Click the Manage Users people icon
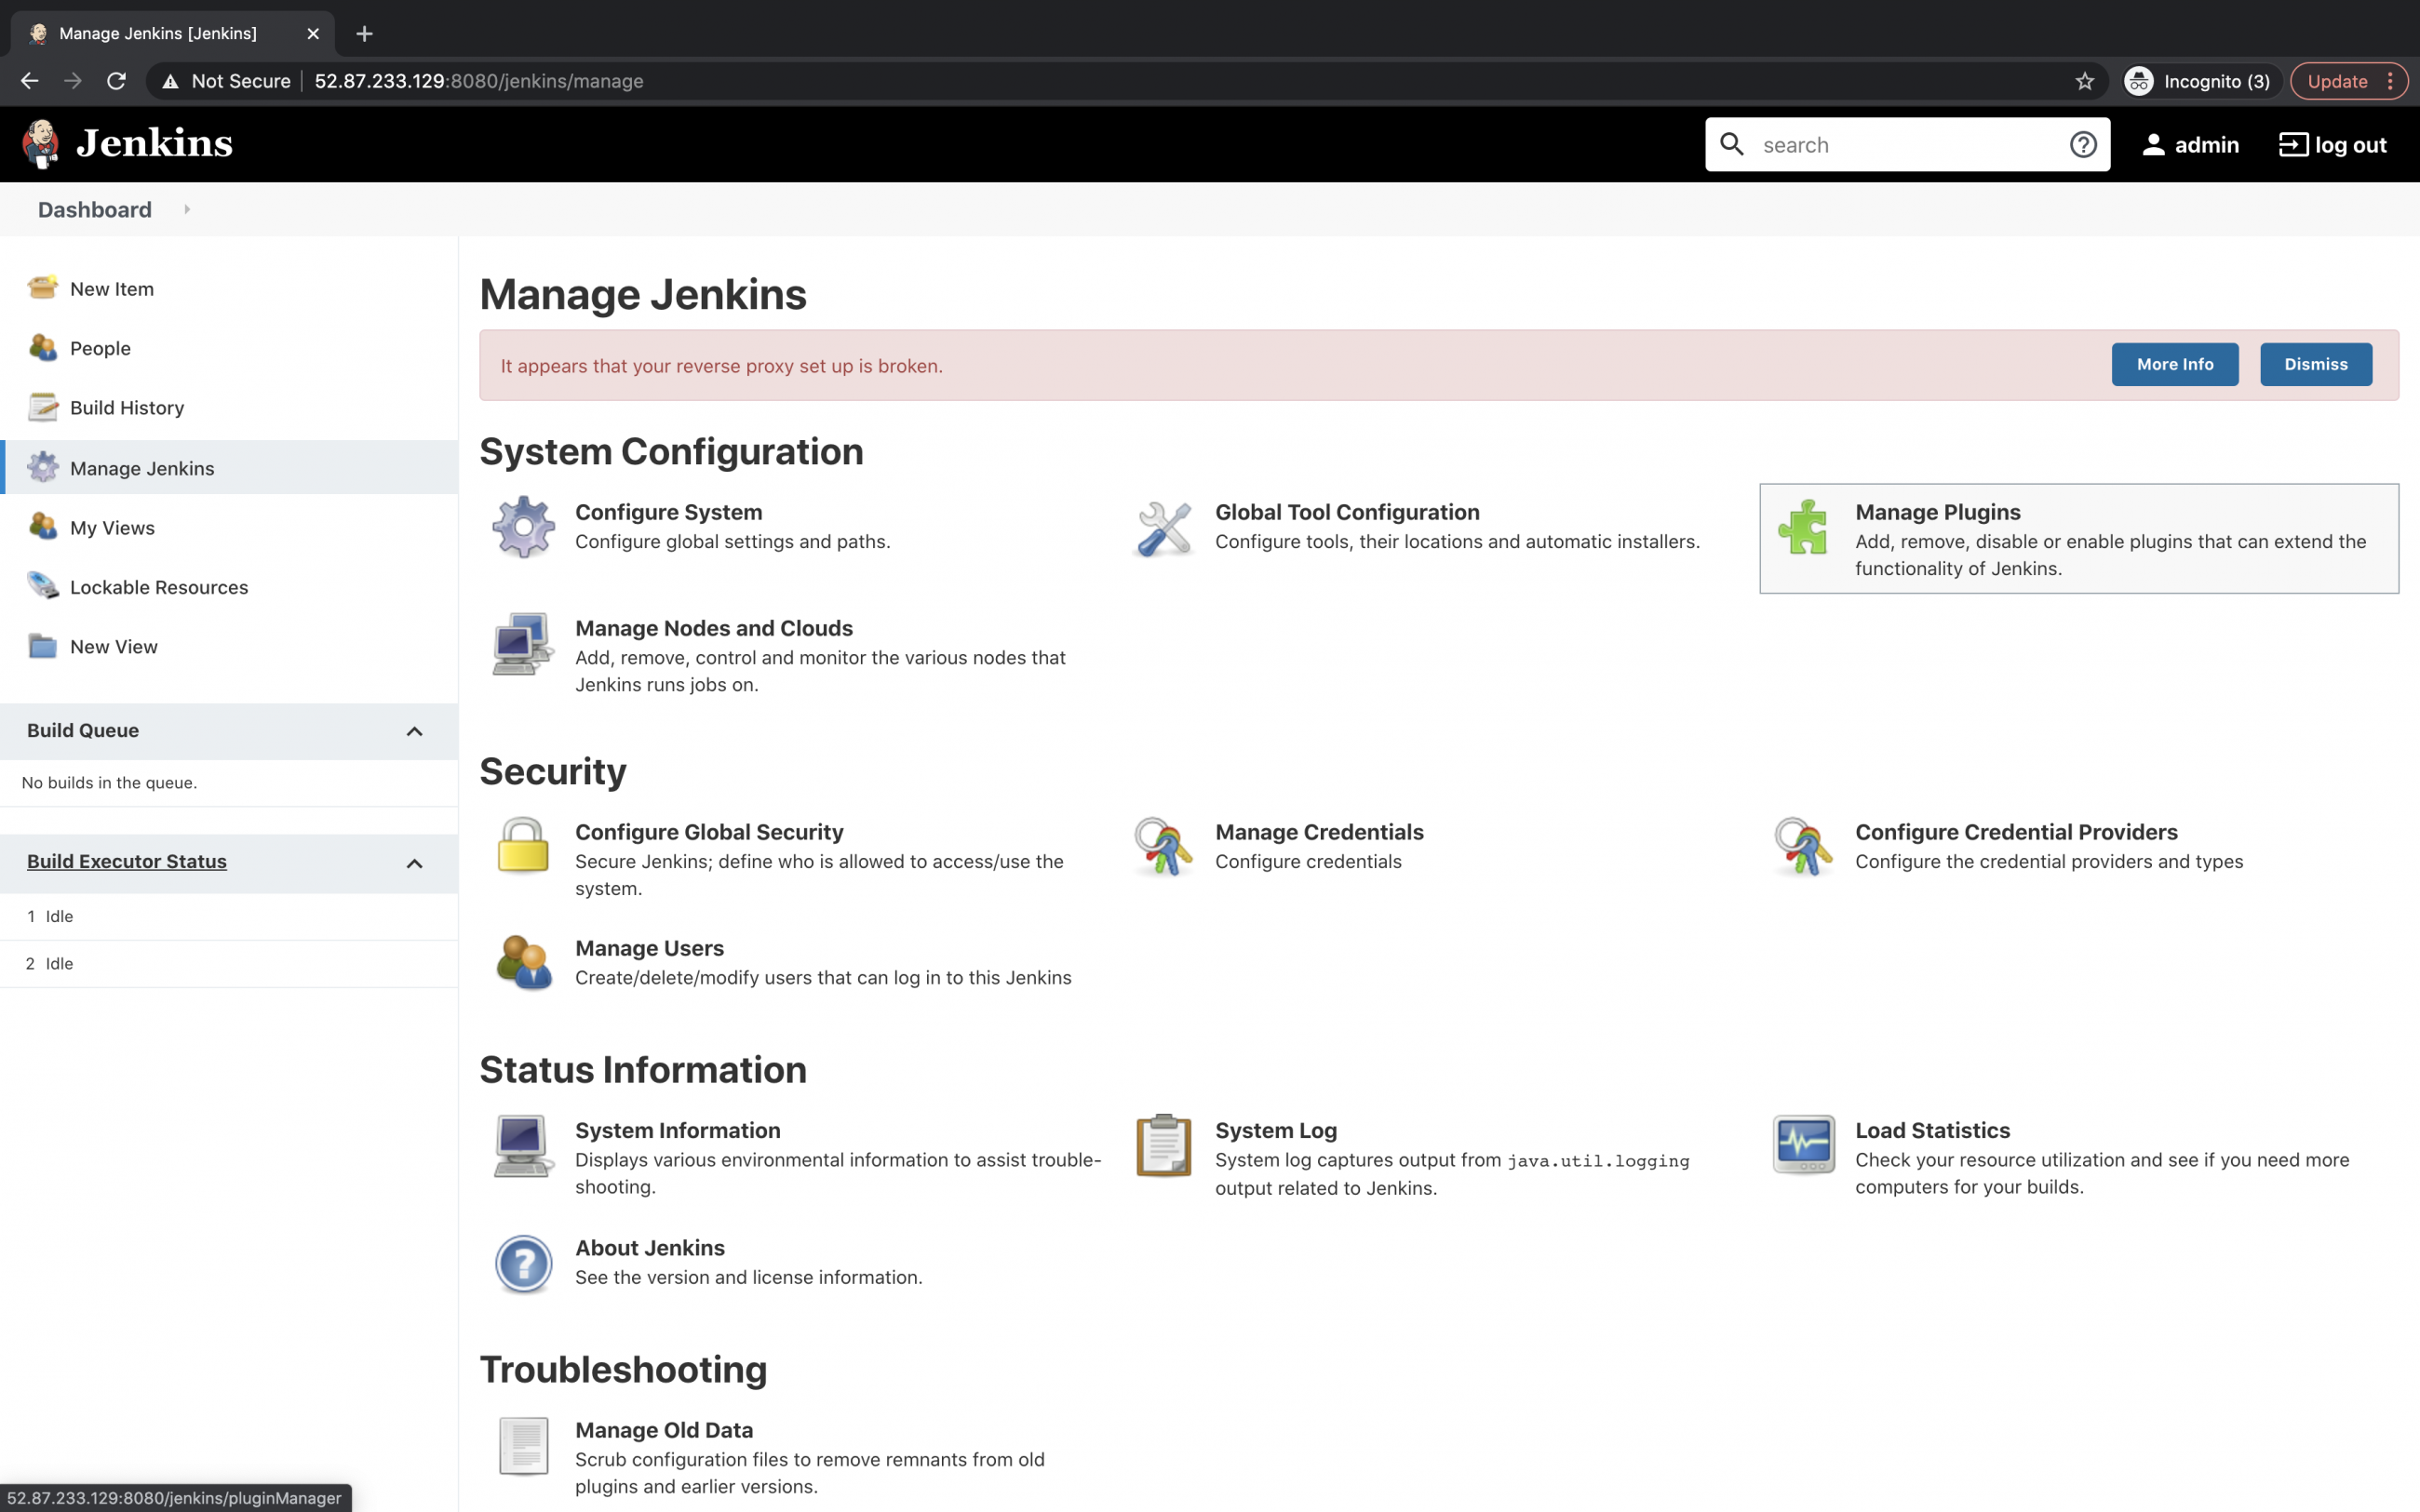 522,961
